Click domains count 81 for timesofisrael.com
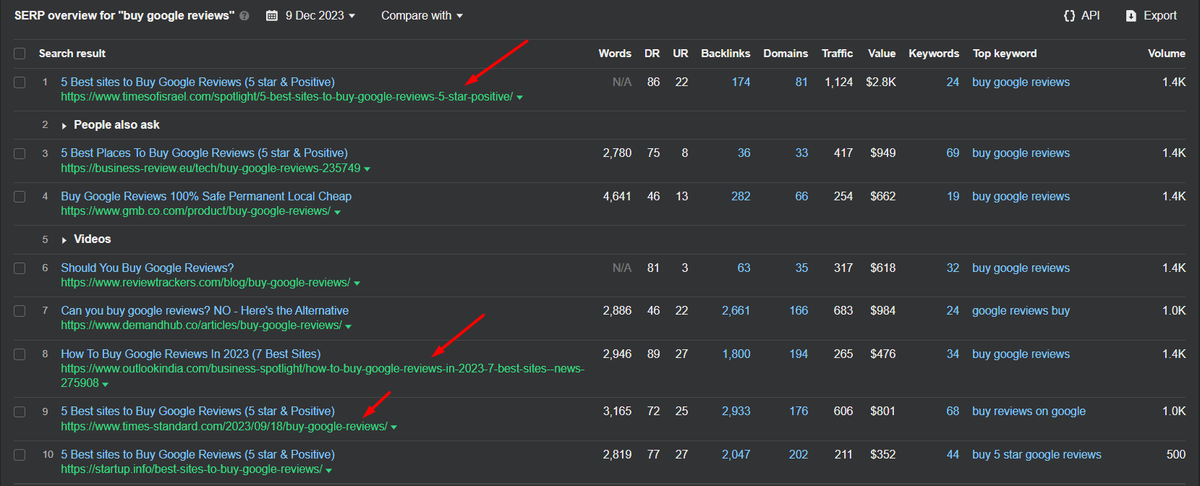 801,82
